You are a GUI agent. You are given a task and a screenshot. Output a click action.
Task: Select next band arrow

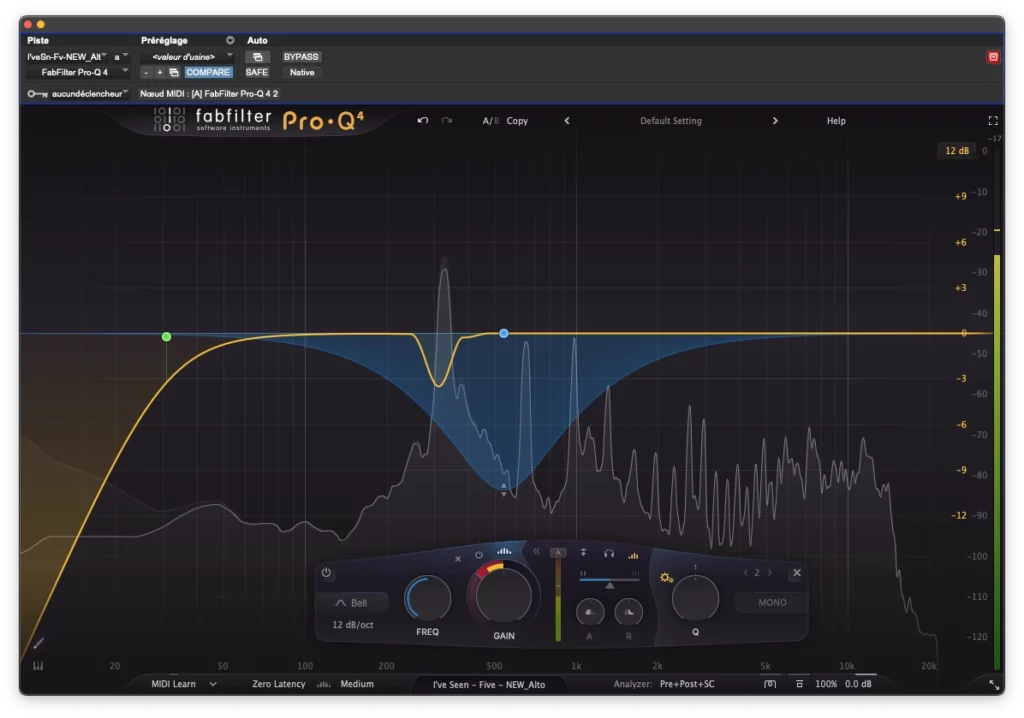click(770, 572)
